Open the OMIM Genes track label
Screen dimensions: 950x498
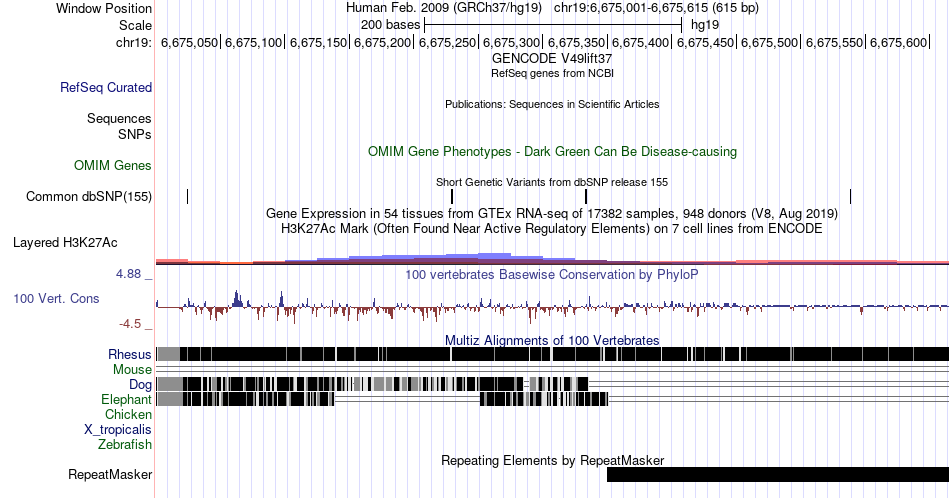click(113, 165)
